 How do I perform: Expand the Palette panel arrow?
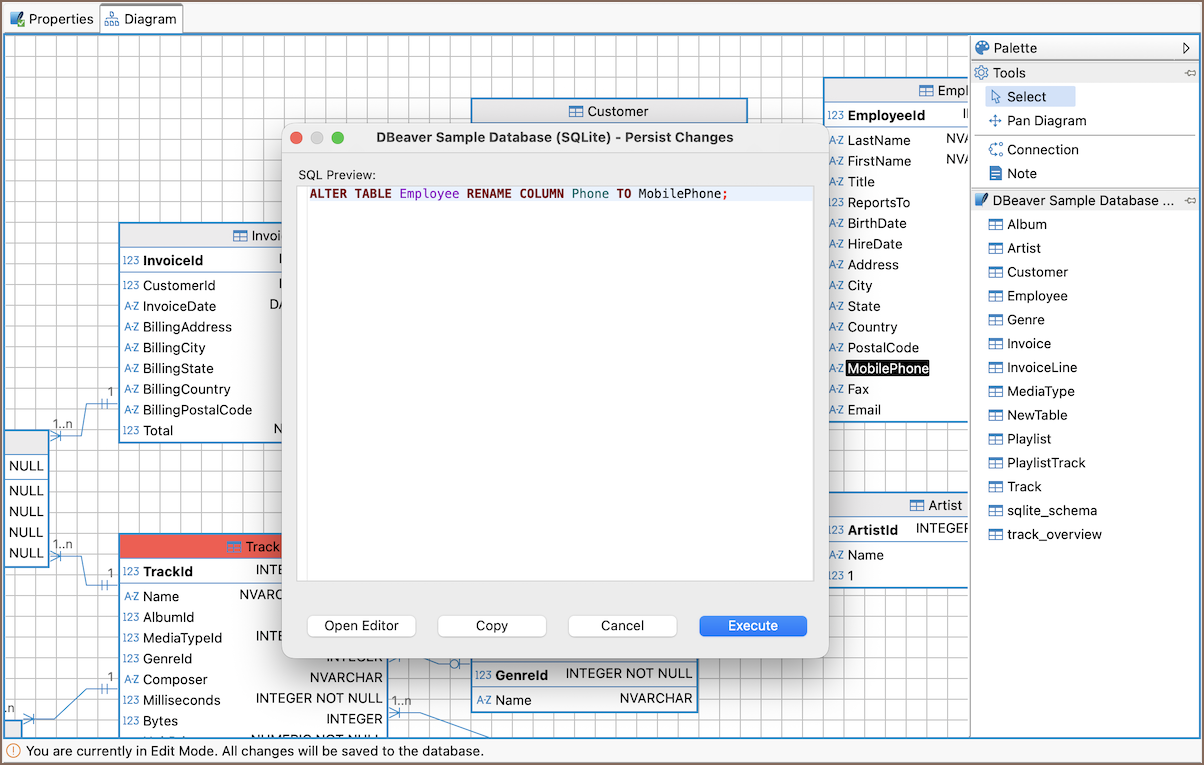(x=1186, y=48)
